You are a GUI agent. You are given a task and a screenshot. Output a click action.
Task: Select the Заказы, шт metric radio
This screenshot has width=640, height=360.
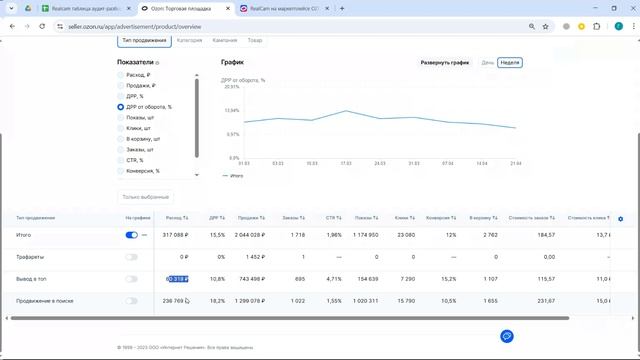click(120, 150)
